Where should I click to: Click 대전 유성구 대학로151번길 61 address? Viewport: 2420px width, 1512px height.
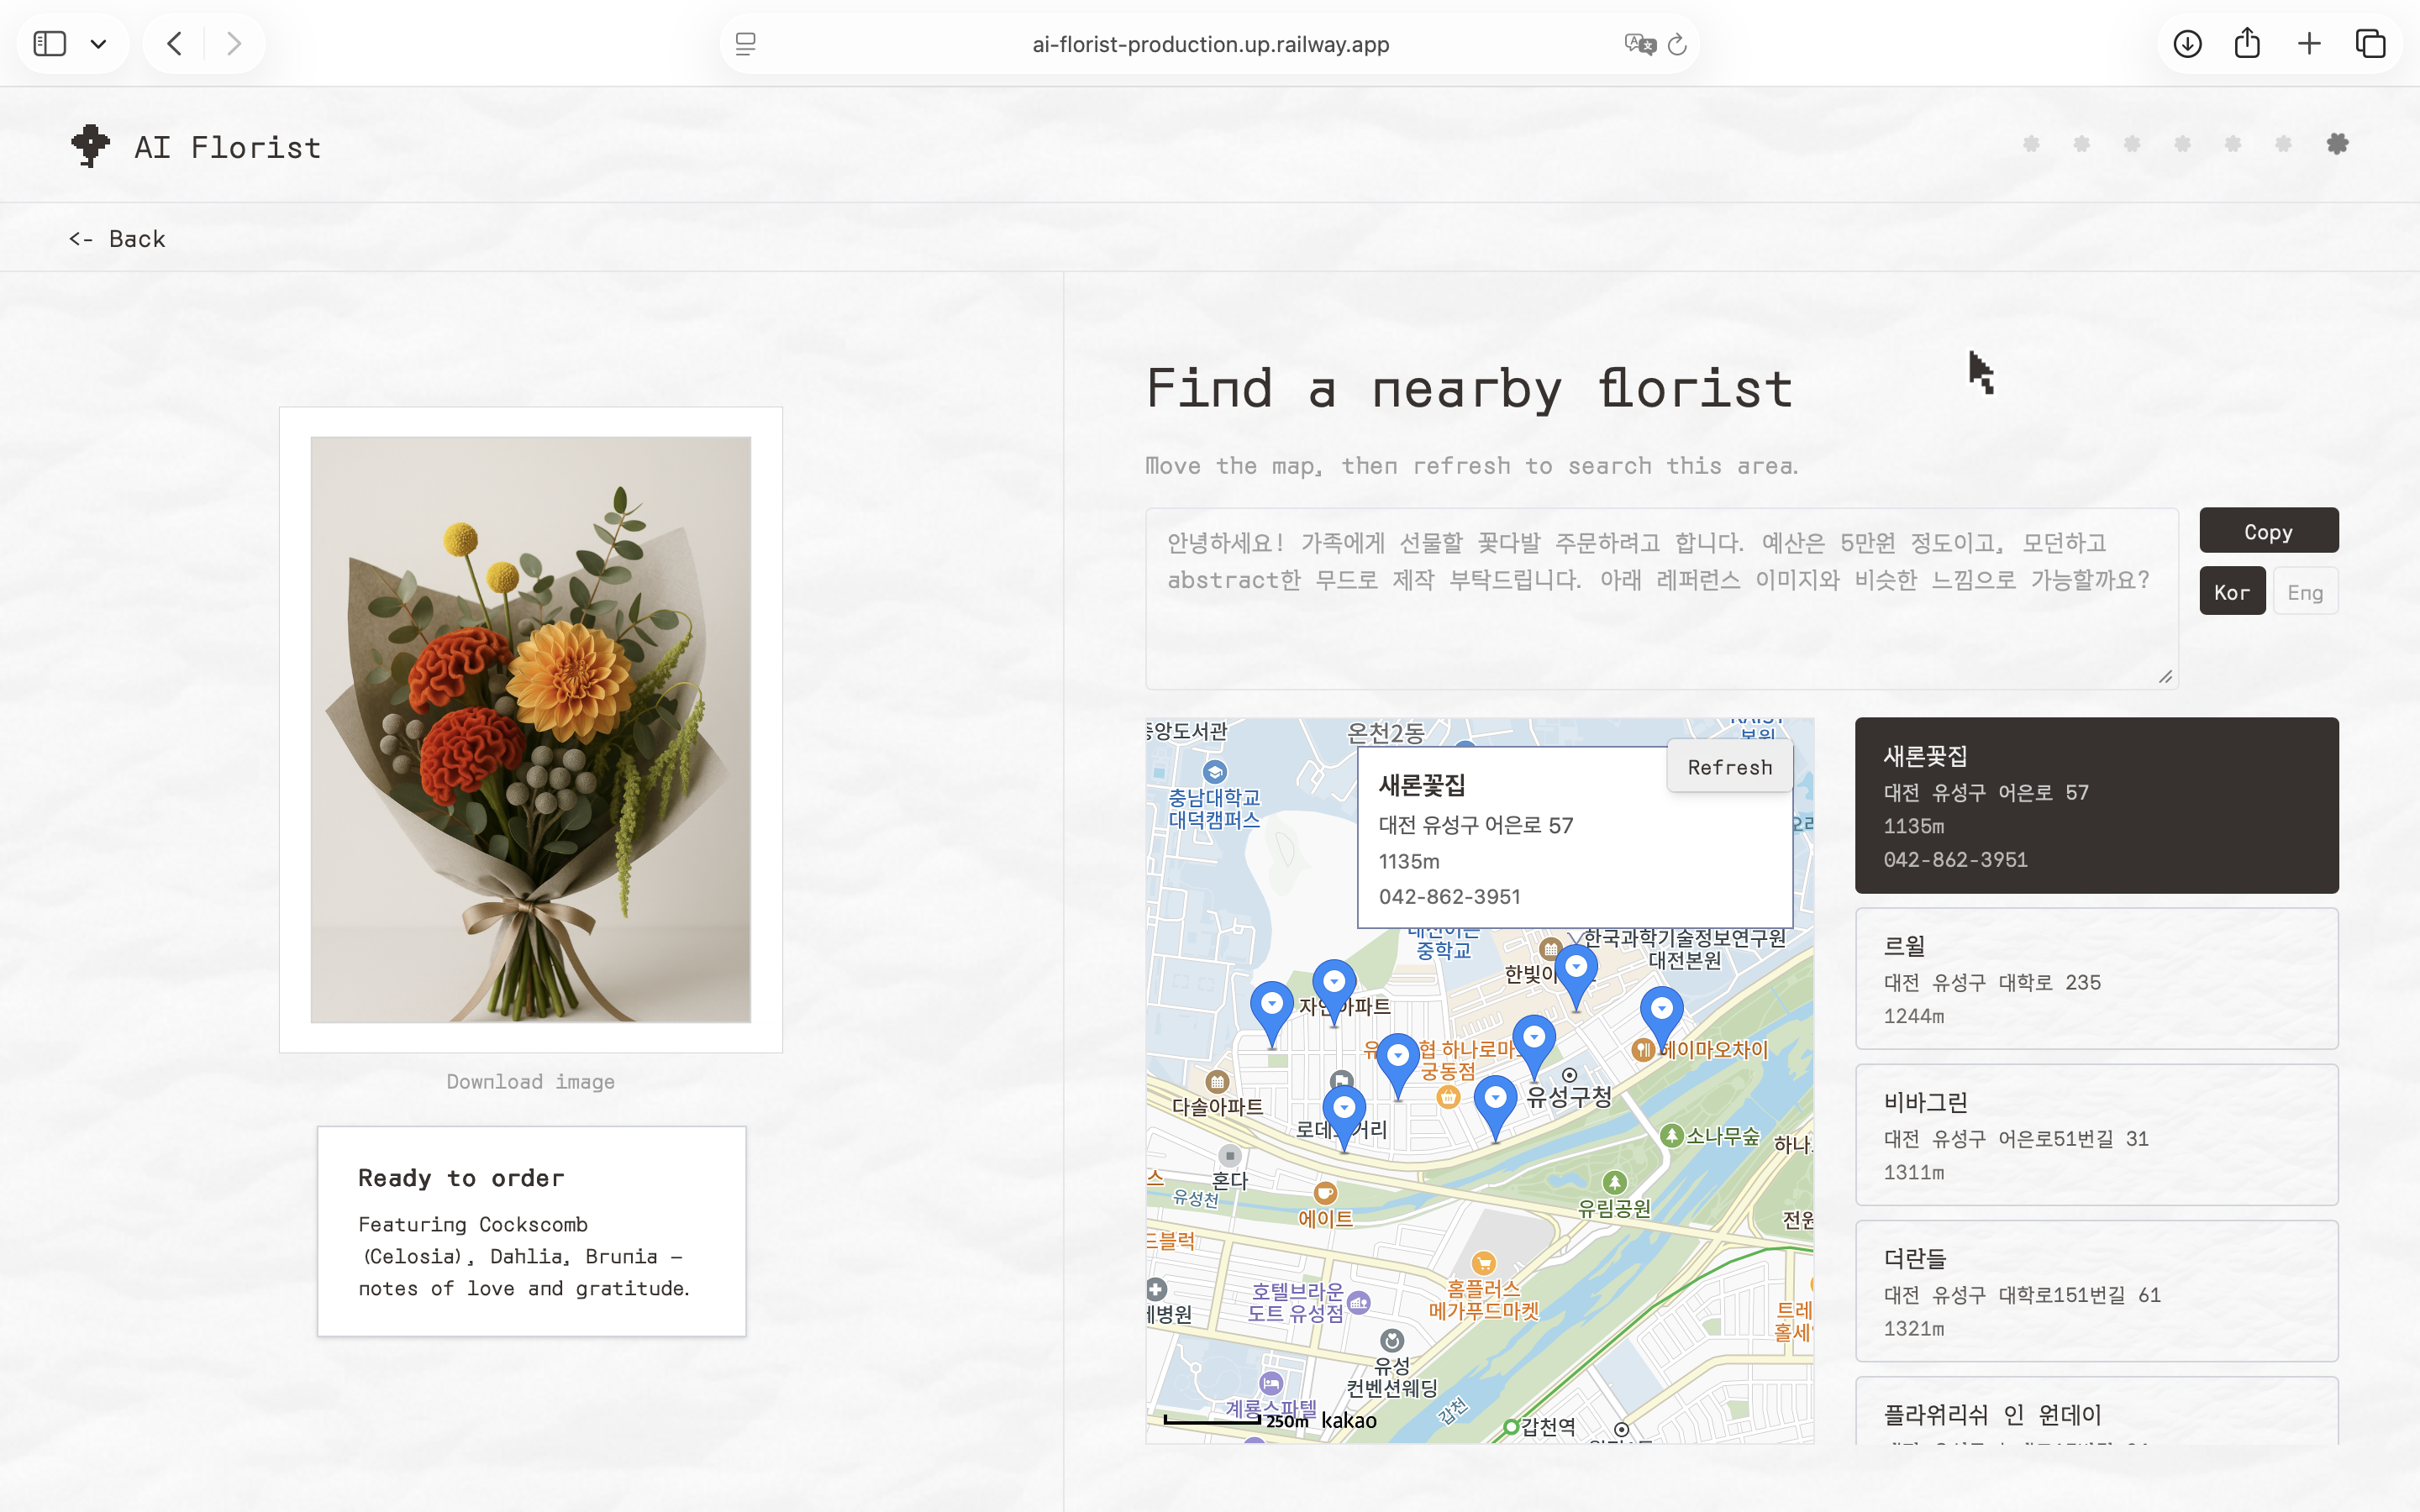(2022, 1295)
